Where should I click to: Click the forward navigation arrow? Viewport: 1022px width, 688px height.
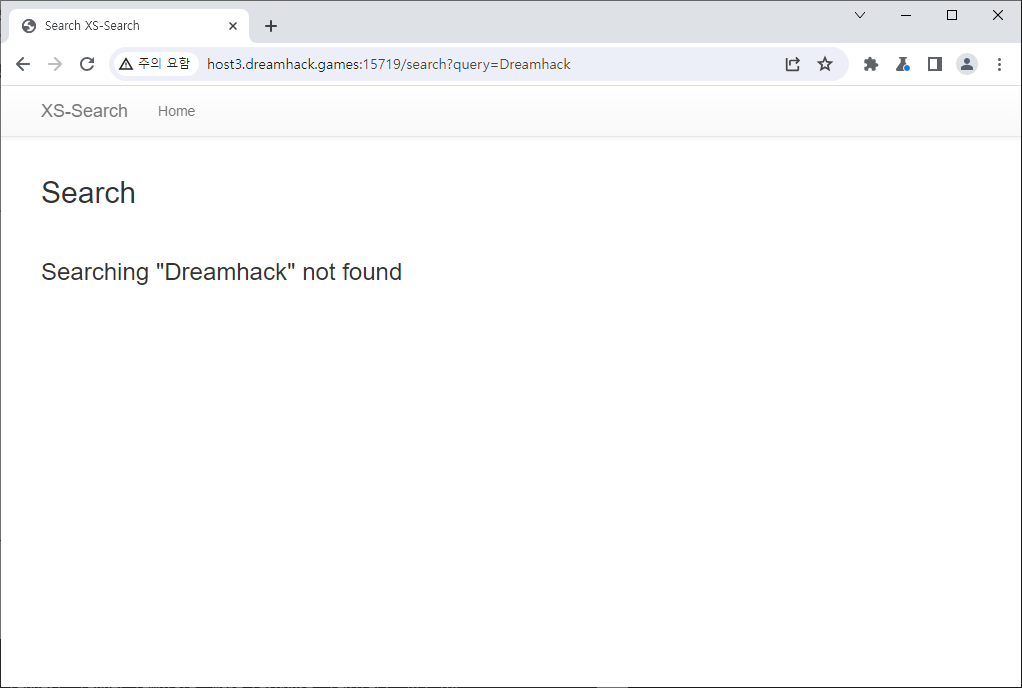(x=55, y=64)
